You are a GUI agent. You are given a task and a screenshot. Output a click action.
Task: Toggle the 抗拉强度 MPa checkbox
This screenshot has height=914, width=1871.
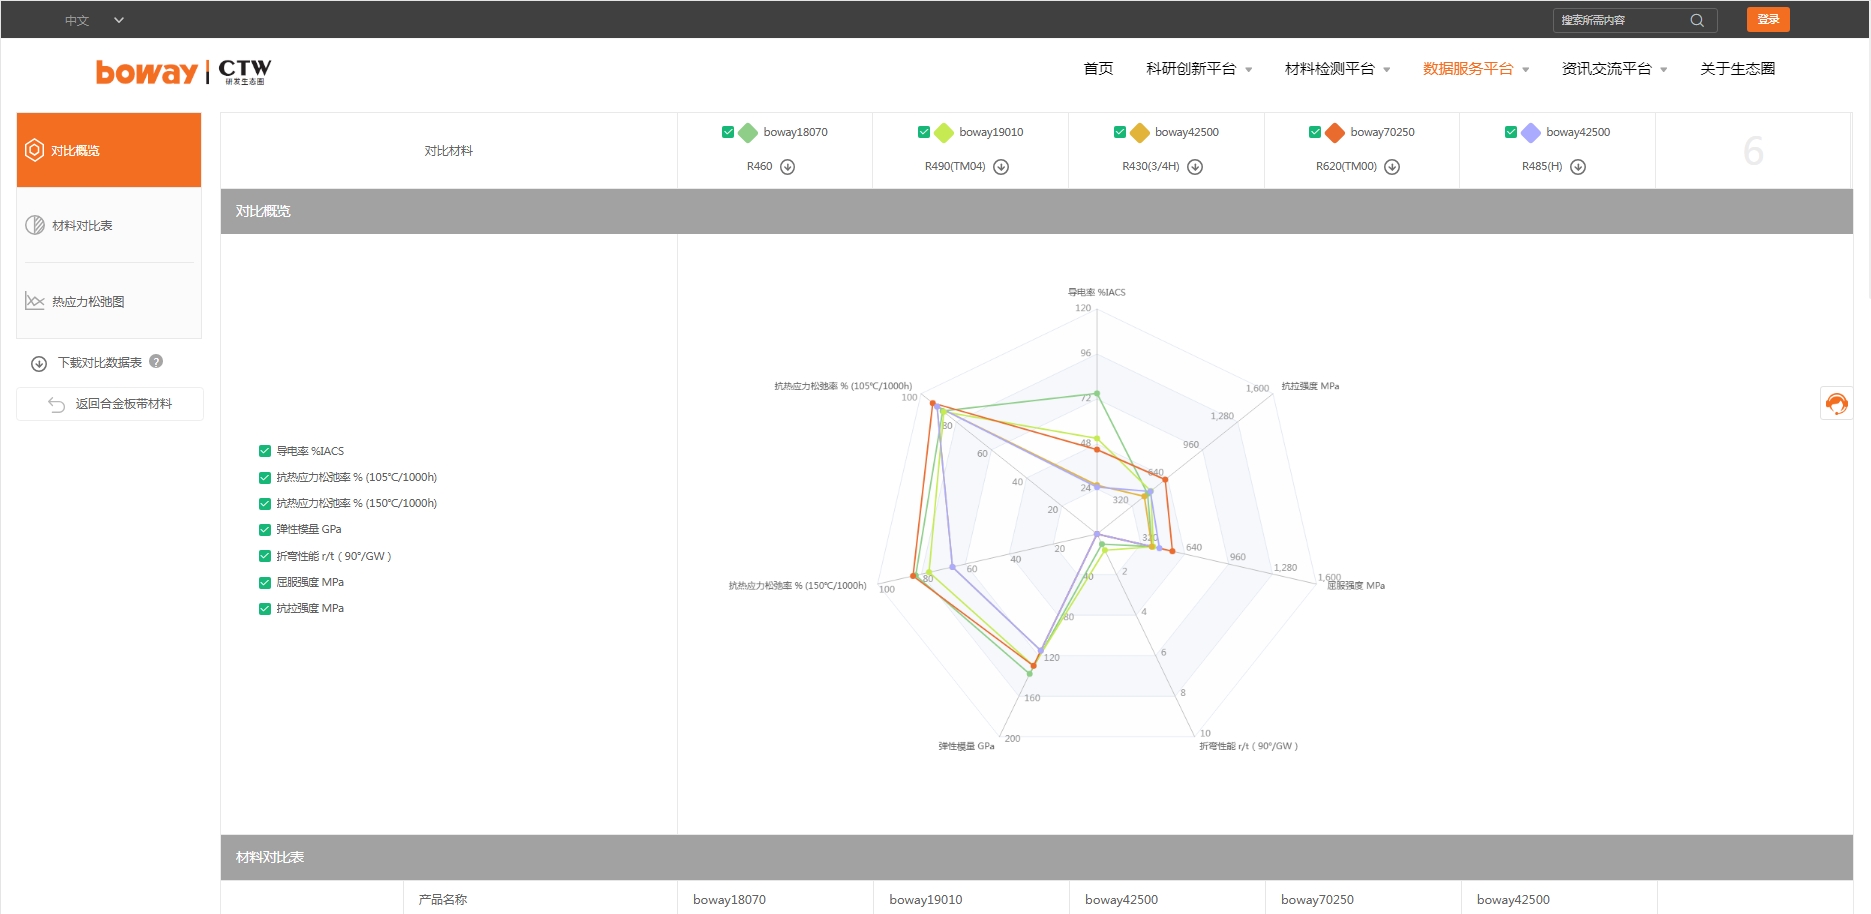point(265,609)
